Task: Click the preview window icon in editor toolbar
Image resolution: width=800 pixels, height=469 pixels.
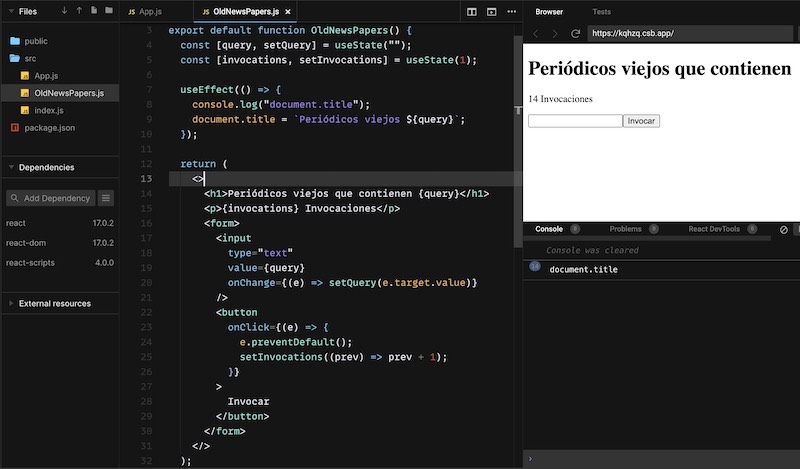Action: 491,12
